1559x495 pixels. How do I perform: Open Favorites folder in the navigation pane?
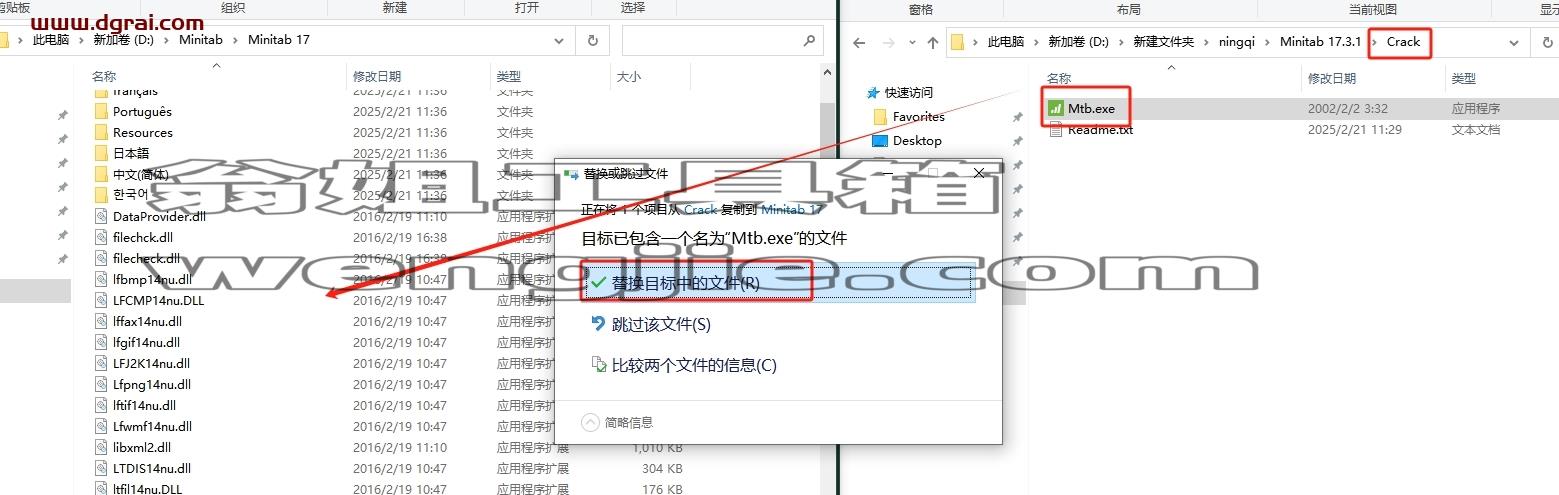918,117
